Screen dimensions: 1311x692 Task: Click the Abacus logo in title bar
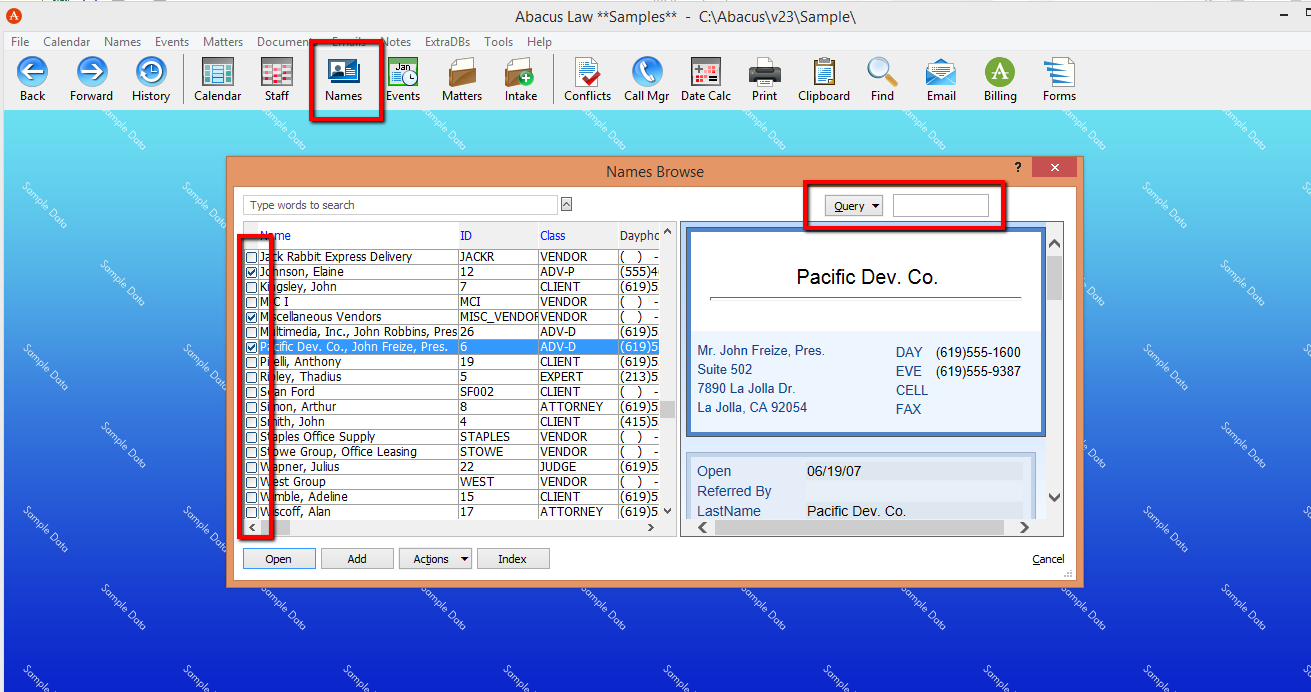tap(13, 16)
